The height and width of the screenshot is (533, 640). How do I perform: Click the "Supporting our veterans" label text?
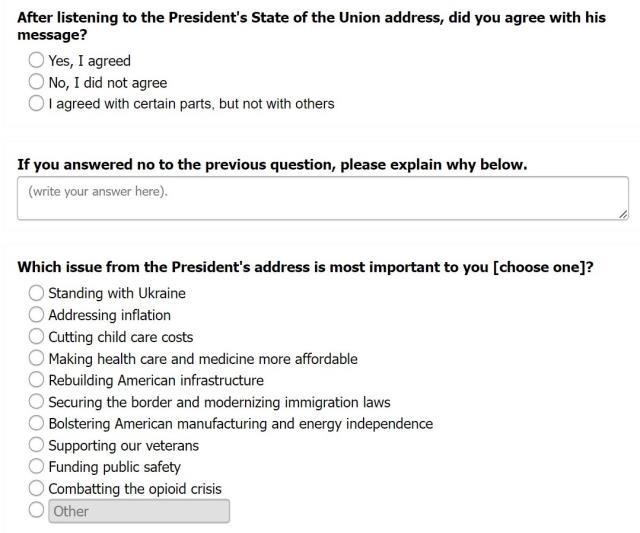click(x=124, y=445)
